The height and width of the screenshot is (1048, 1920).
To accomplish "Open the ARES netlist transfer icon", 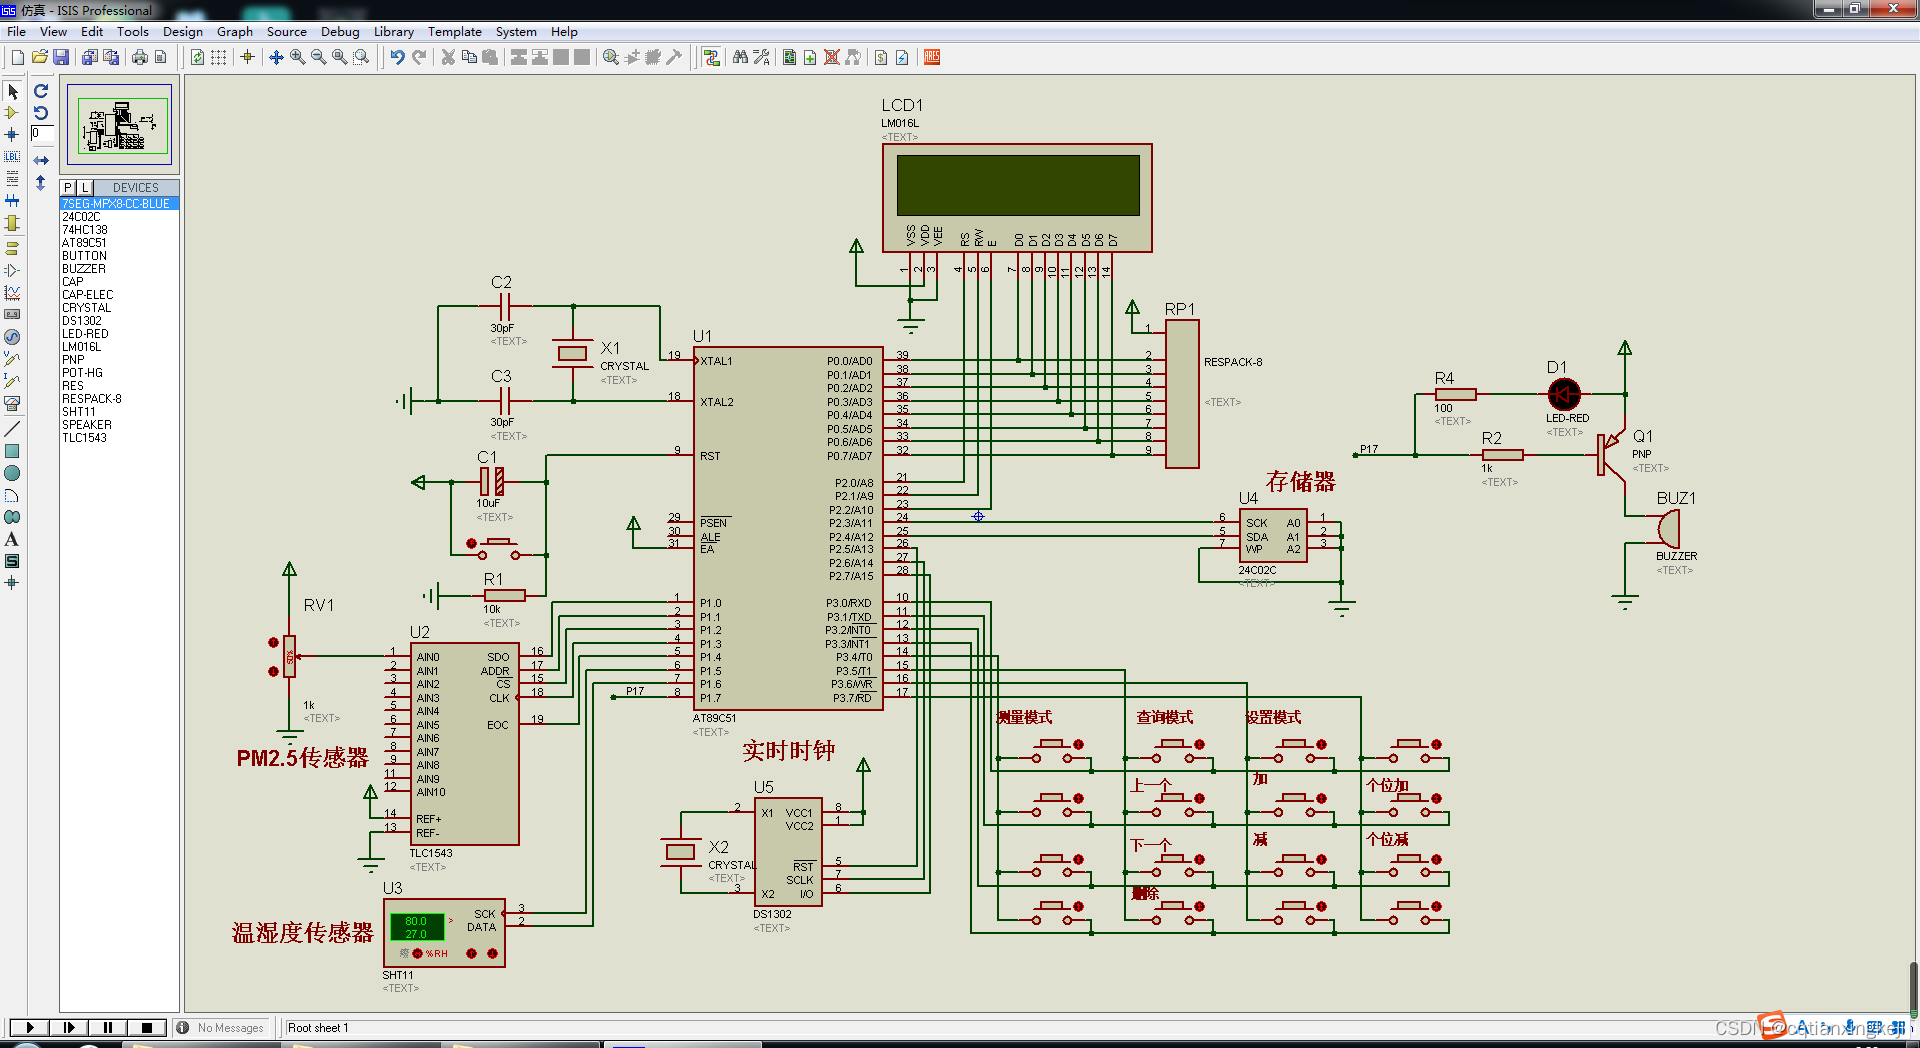I will pyautogui.click(x=932, y=57).
